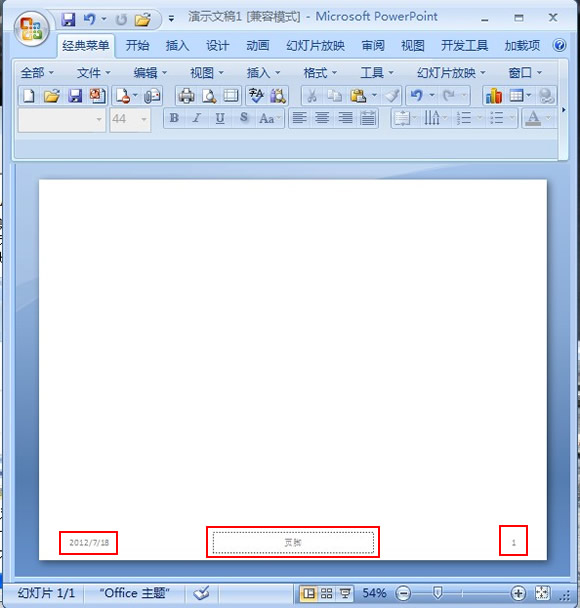Click the Office round logo button
Image resolution: width=580 pixels, height=608 pixels.
tap(31, 29)
